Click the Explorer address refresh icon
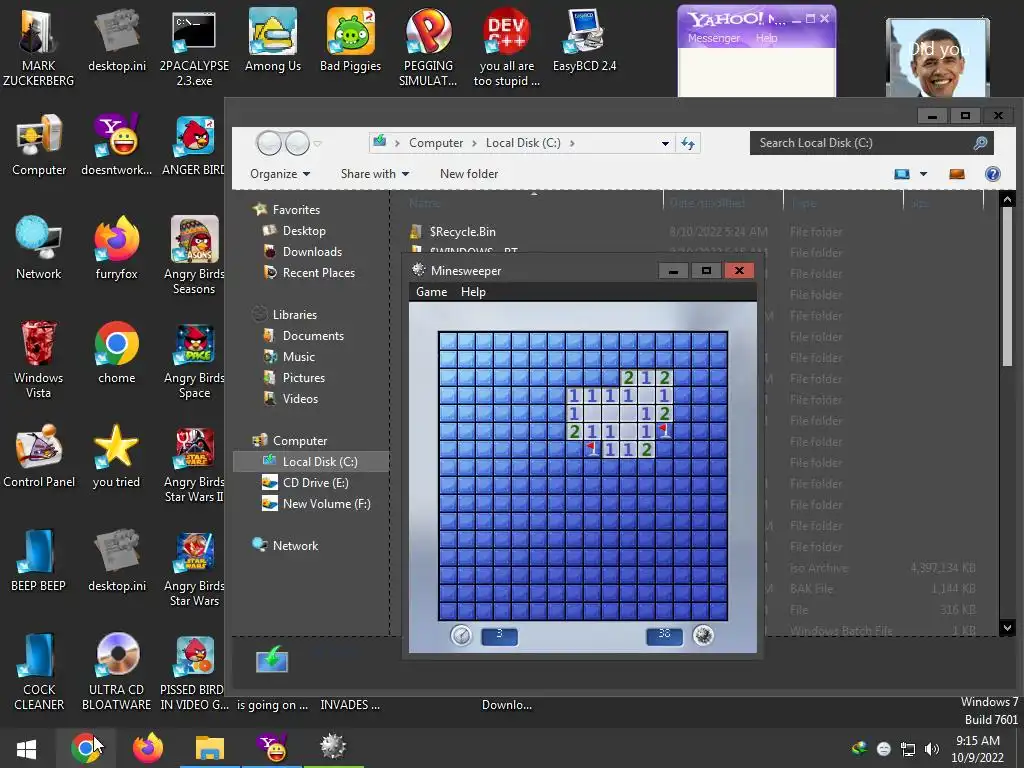Viewport: 1024px width, 768px height. pyautogui.click(x=688, y=143)
